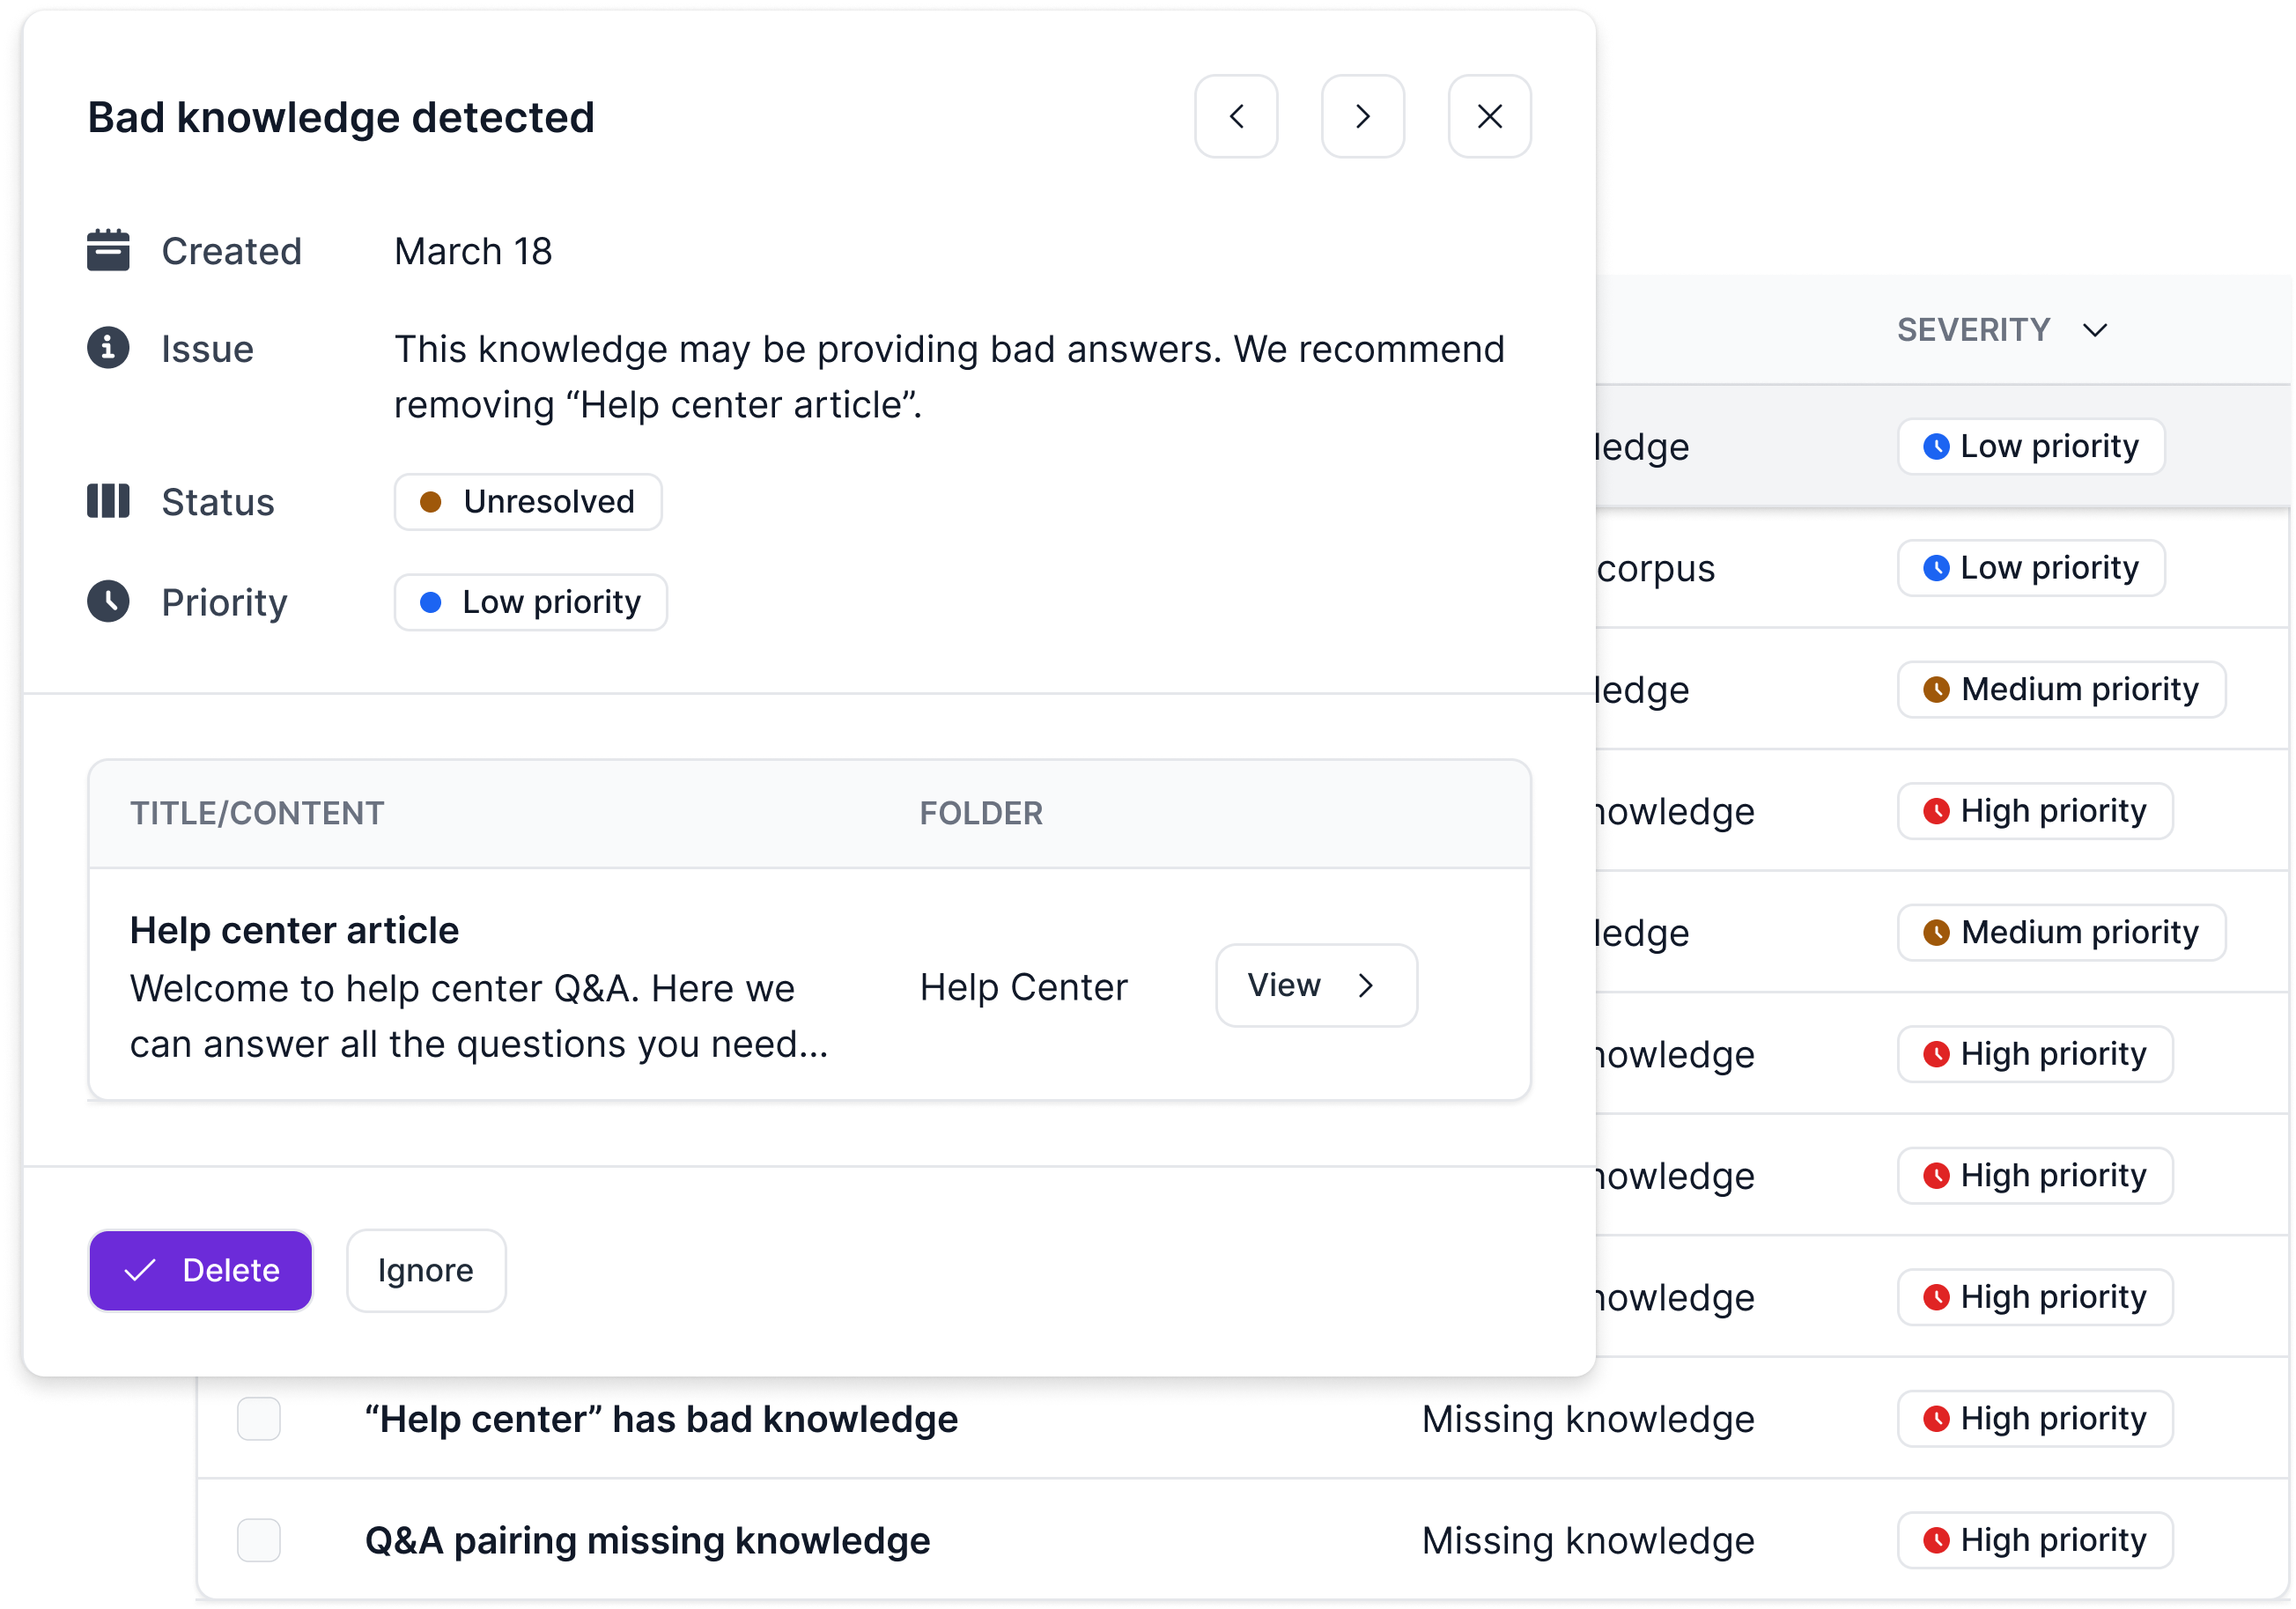Check the checkbox for "Help center" has bad knowledge

(x=259, y=1419)
